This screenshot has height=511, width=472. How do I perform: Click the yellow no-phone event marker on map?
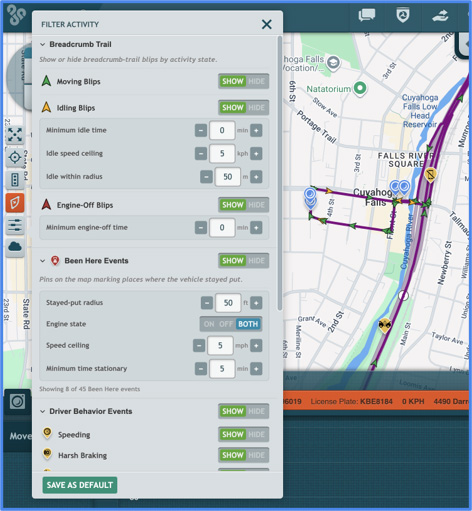pyautogui.click(x=430, y=174)
